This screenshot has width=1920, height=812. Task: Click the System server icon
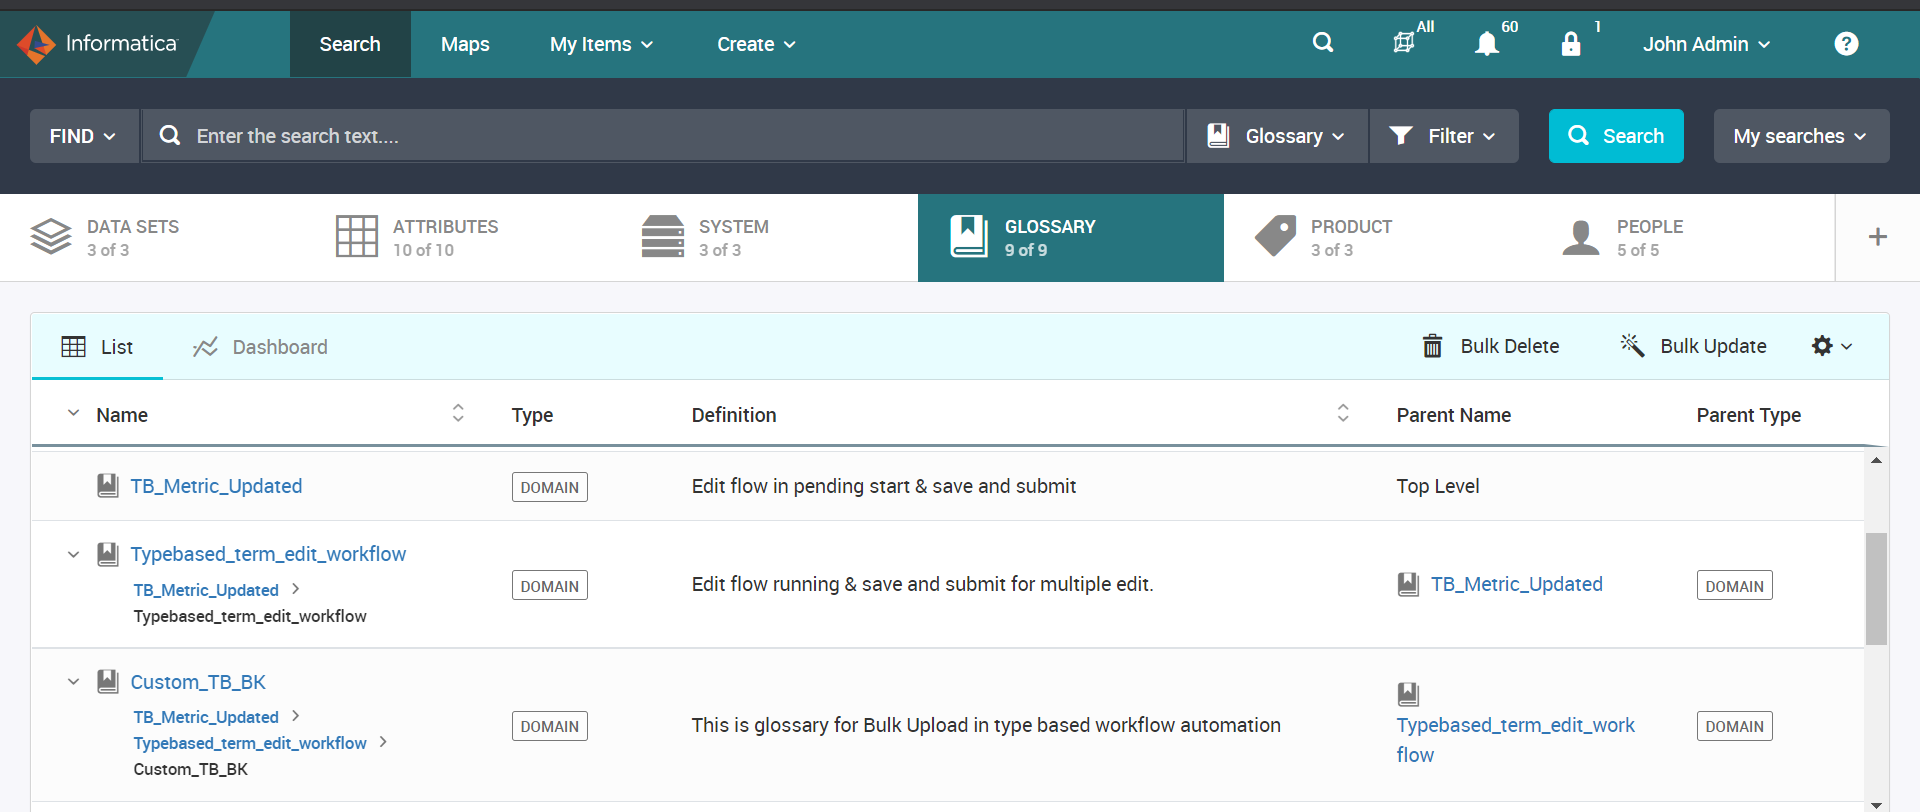(663, 237)
